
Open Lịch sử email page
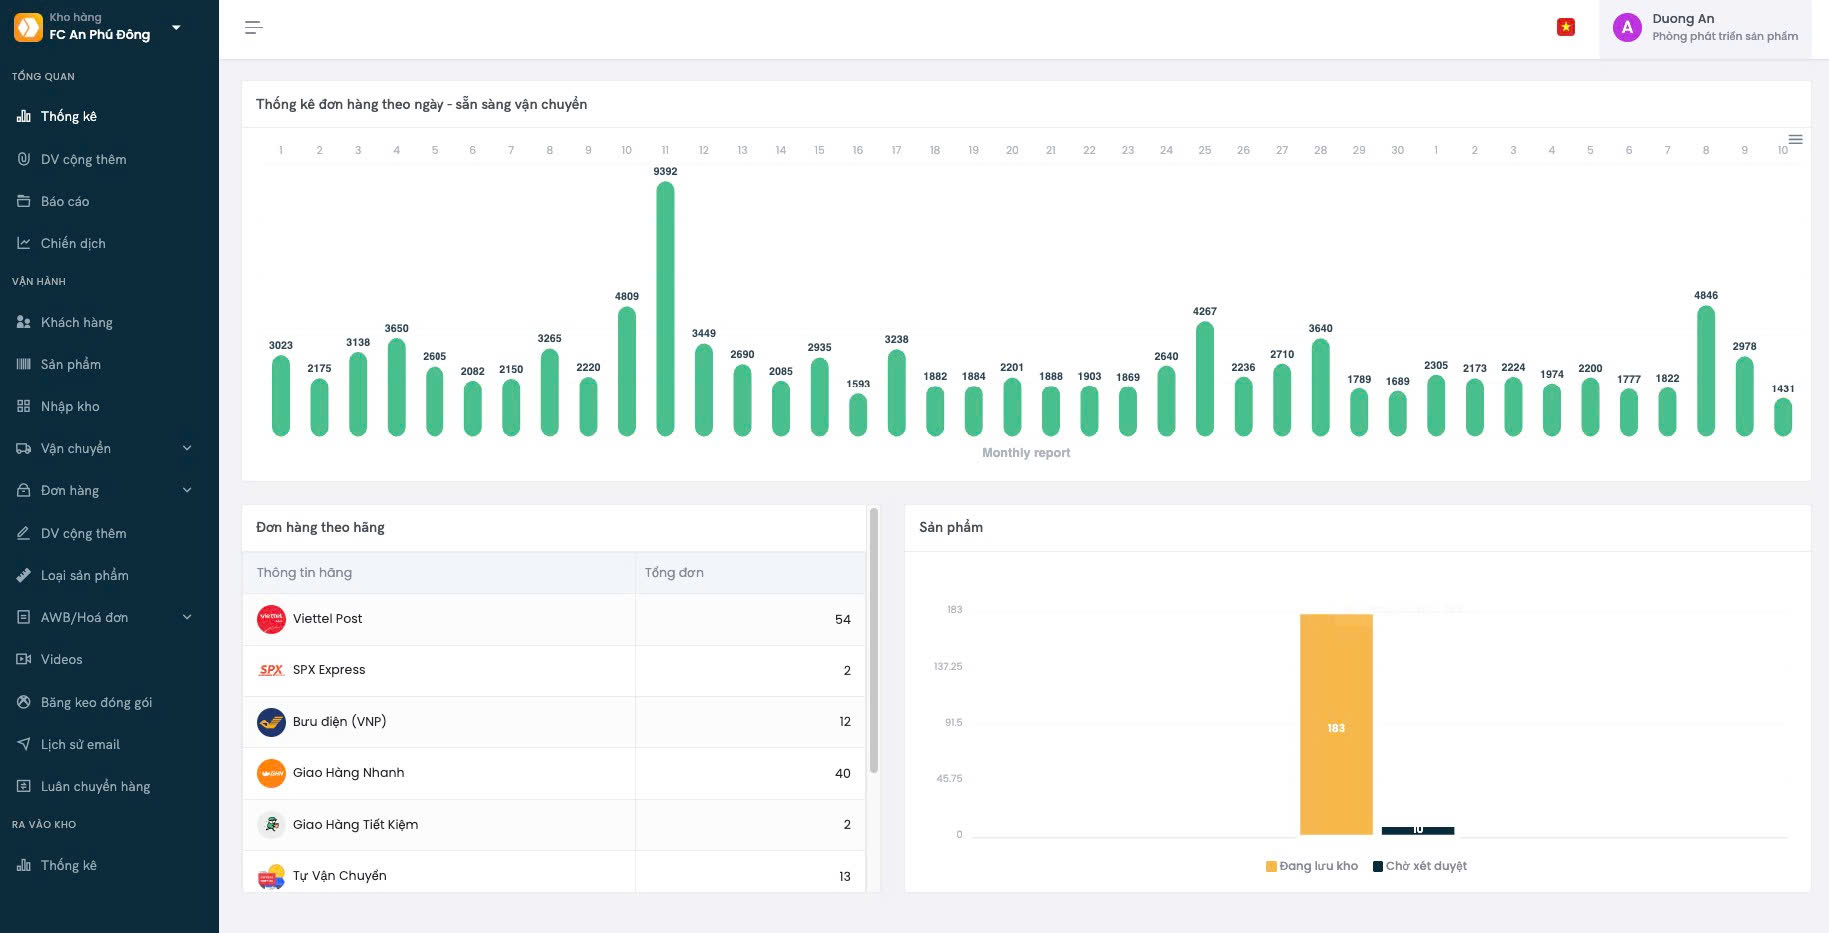80,744
